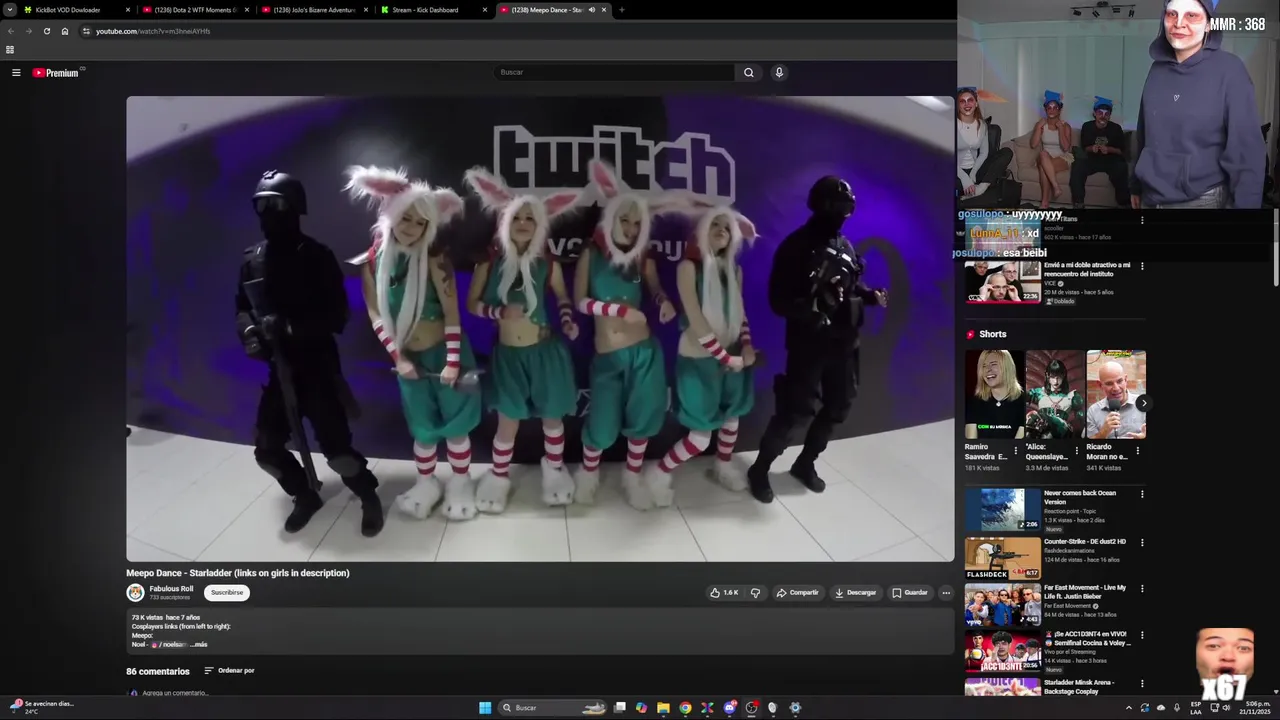Open Never comes back Ocean Version thumbnail

point(1002,509)
